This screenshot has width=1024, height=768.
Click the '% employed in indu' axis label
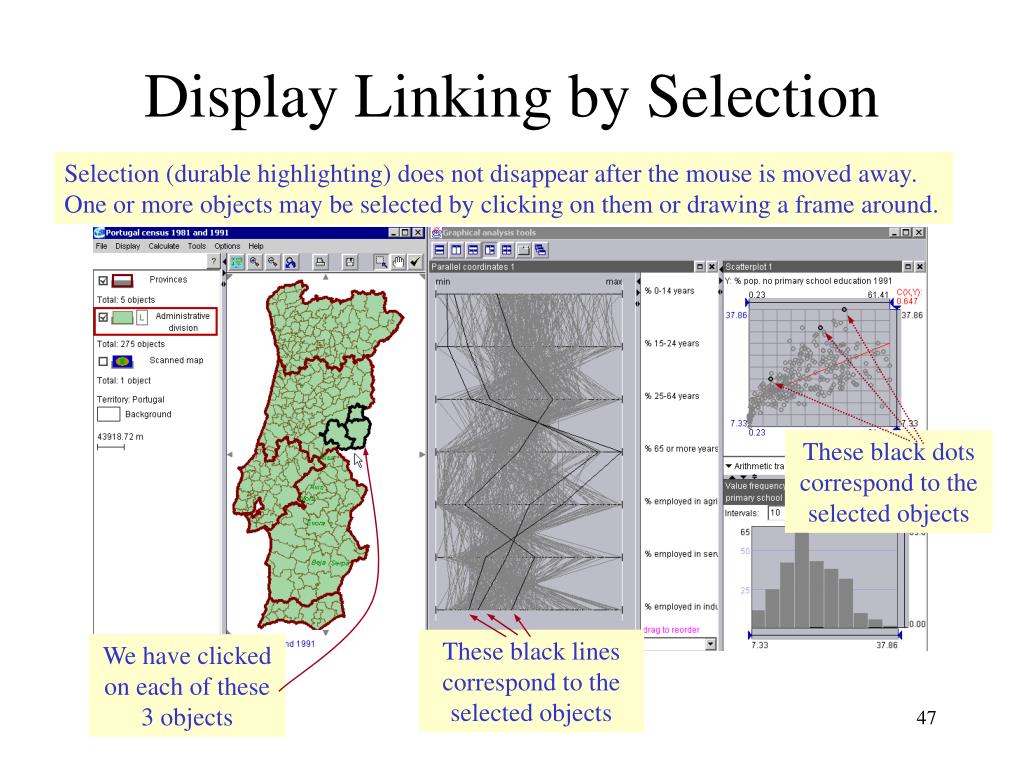681,607
